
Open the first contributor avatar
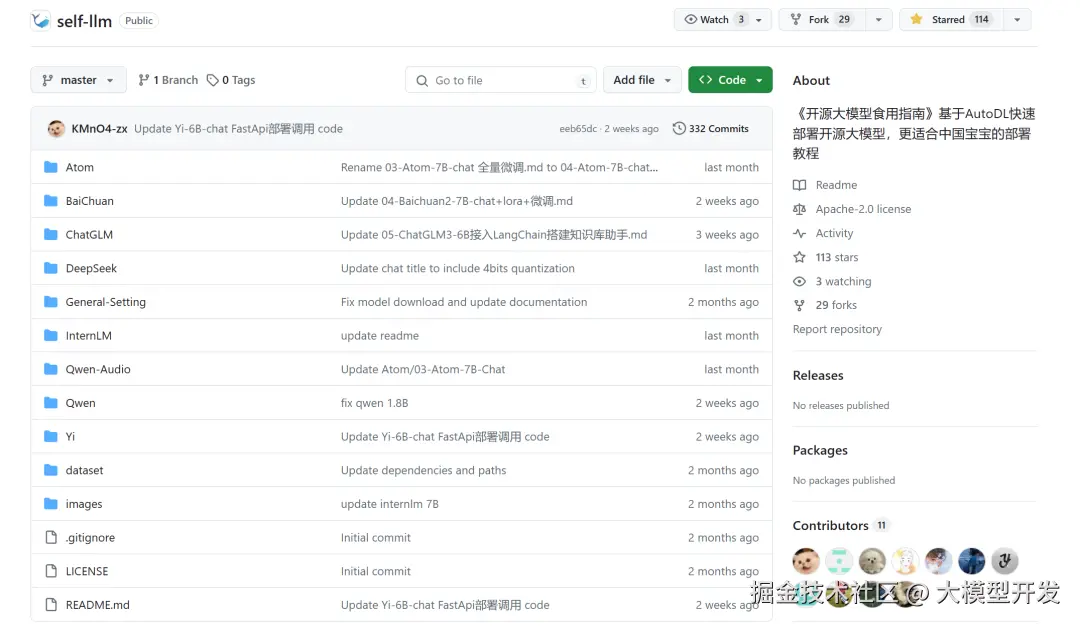[x=806, y=561]
